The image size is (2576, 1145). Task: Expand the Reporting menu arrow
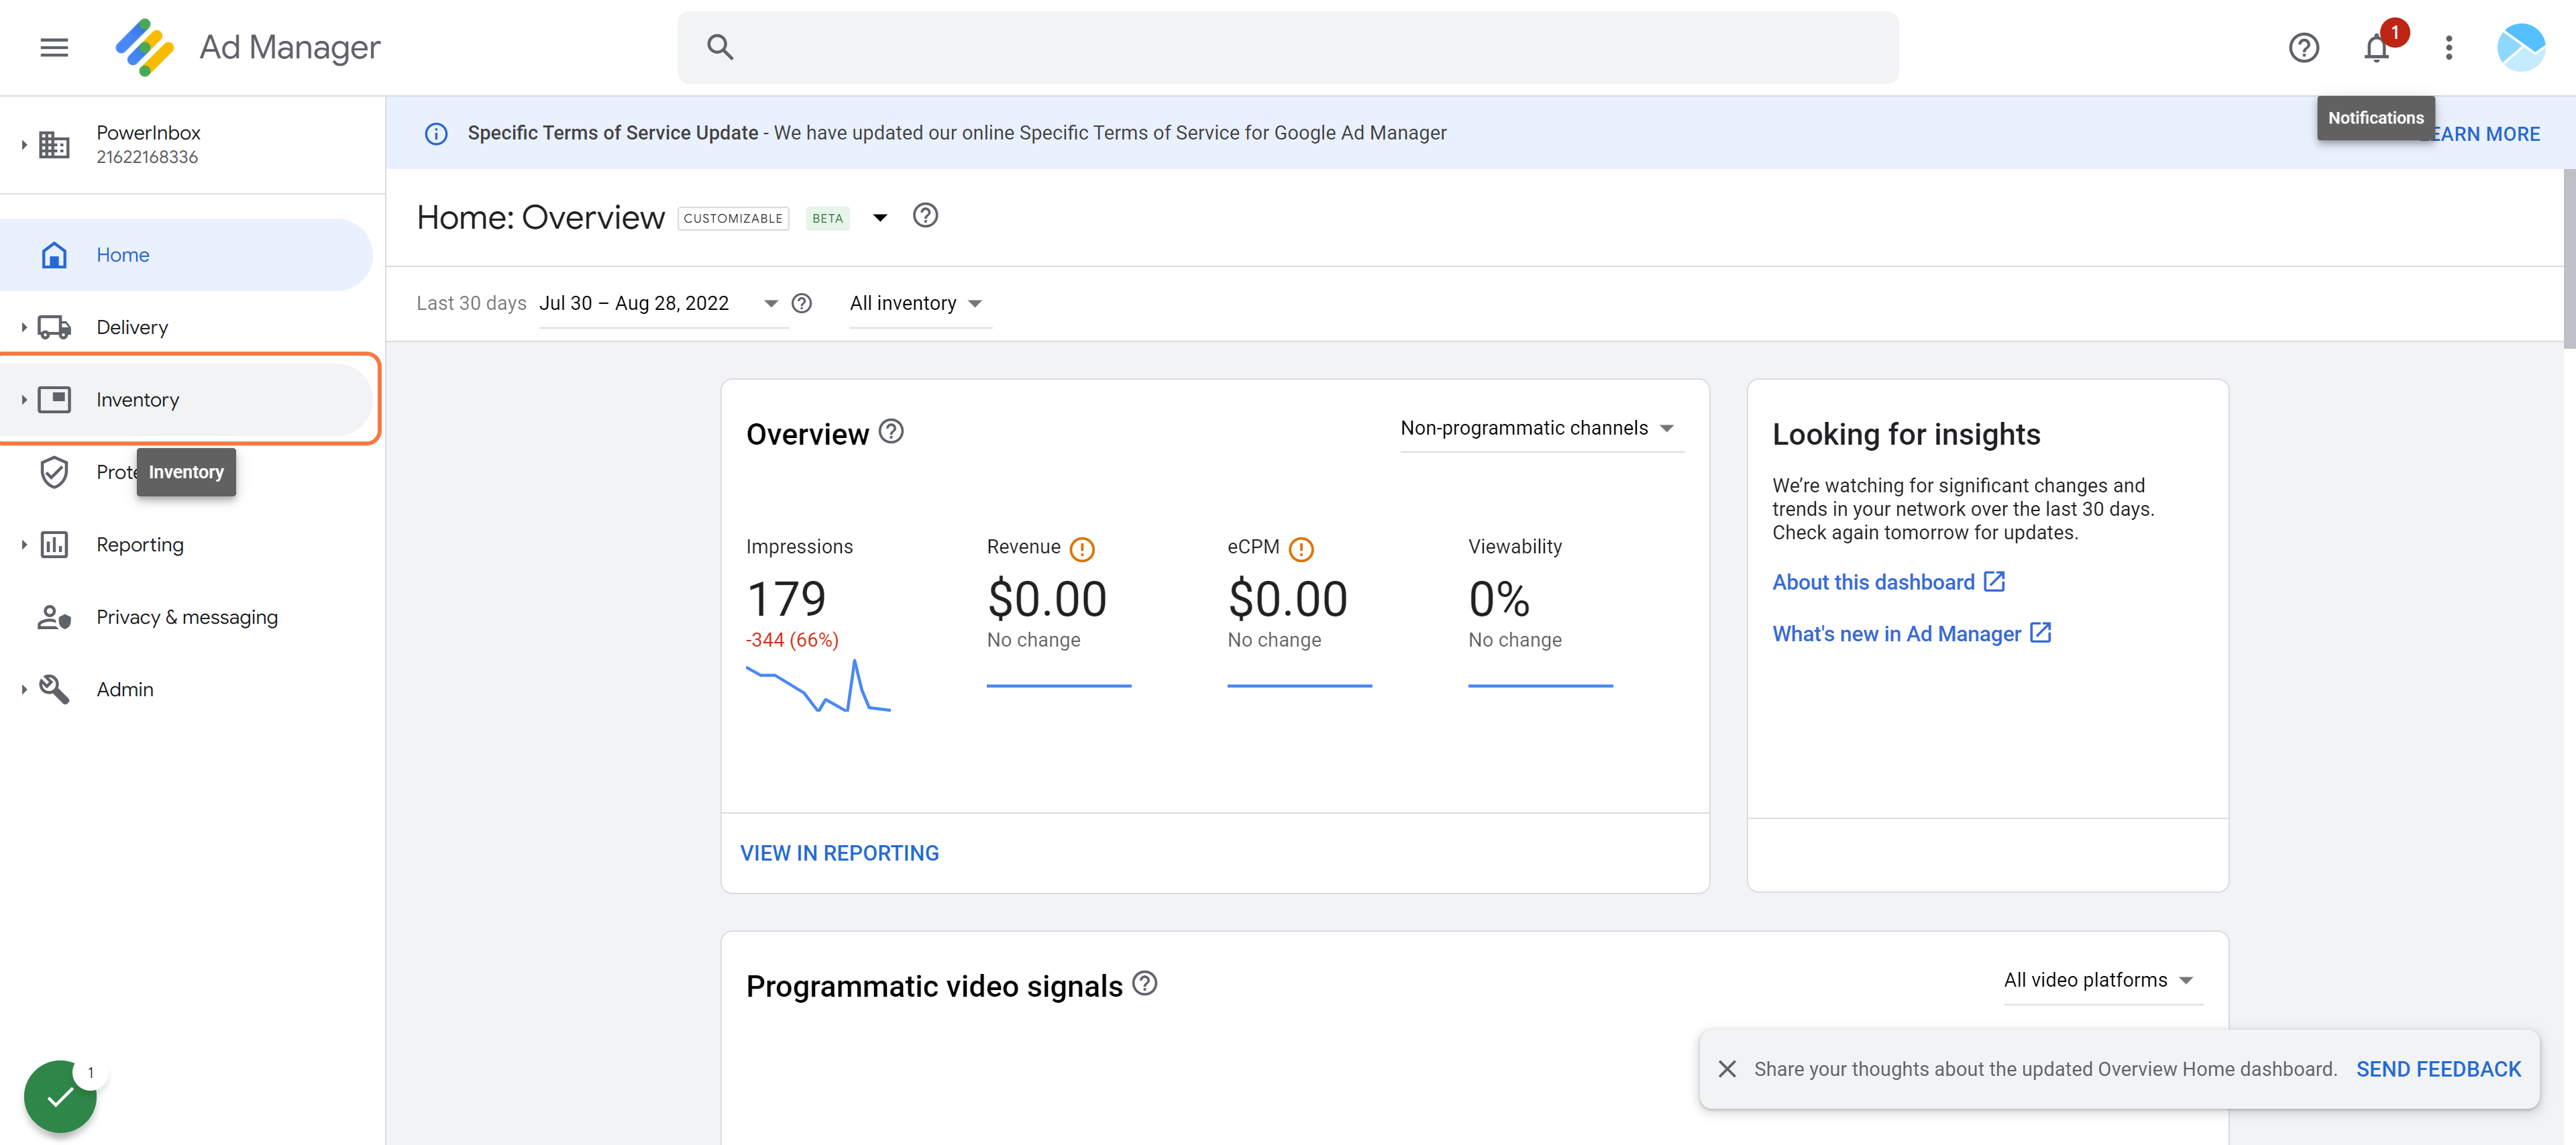click(23, 545)
